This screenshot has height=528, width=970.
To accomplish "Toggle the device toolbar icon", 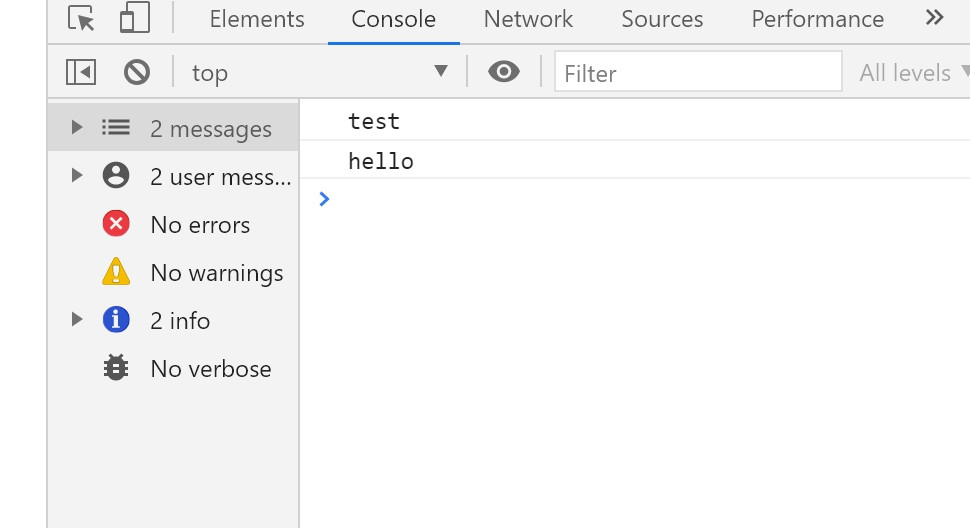I will click(x=134, y=19).
